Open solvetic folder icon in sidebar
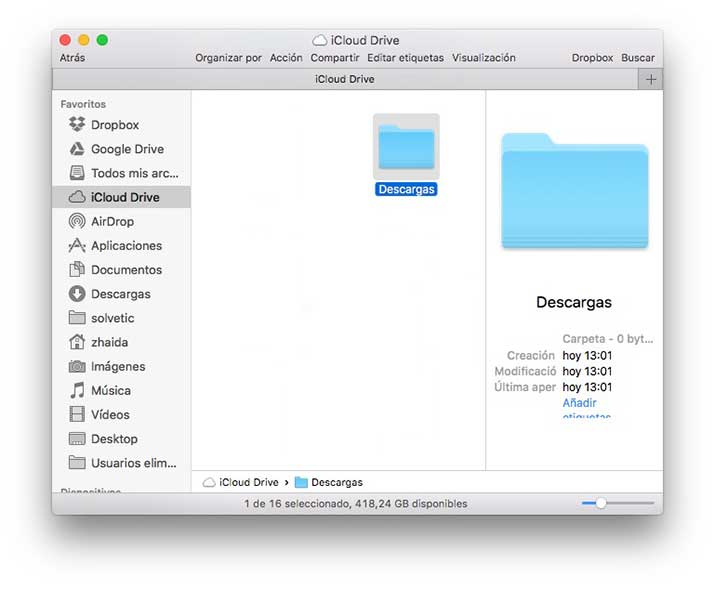This screenshot has width=715, height=589. tap(77, 317)
